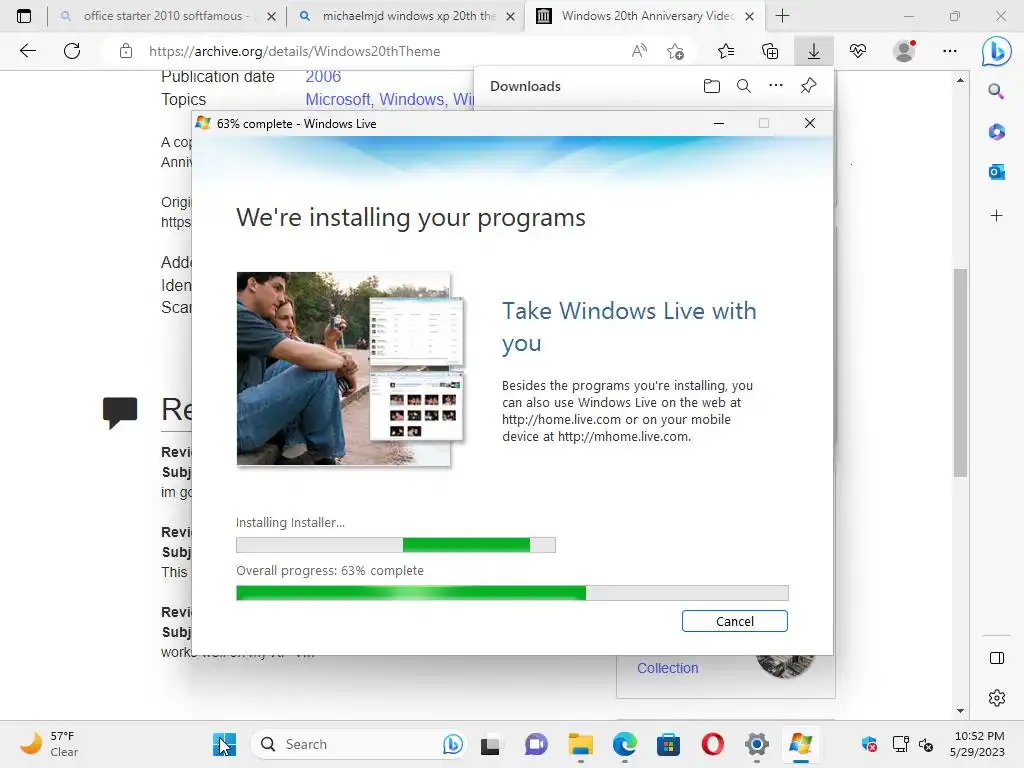Screen dimensions: 1024x768
Task: Cancel the Windows Live installation
Action: pyautogui.click(x=735, y=621)
